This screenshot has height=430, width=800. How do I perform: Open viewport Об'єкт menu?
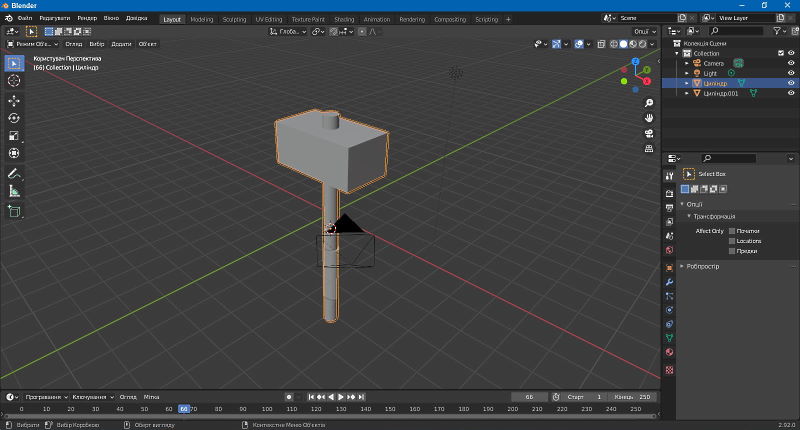click(x=148, y=44)
